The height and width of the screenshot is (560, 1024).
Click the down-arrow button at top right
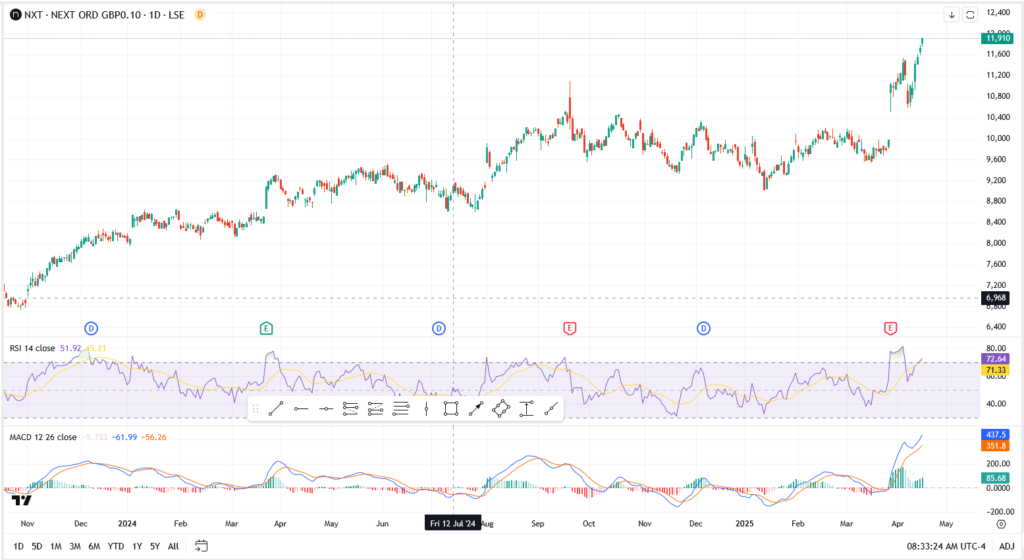click(951, 15)
